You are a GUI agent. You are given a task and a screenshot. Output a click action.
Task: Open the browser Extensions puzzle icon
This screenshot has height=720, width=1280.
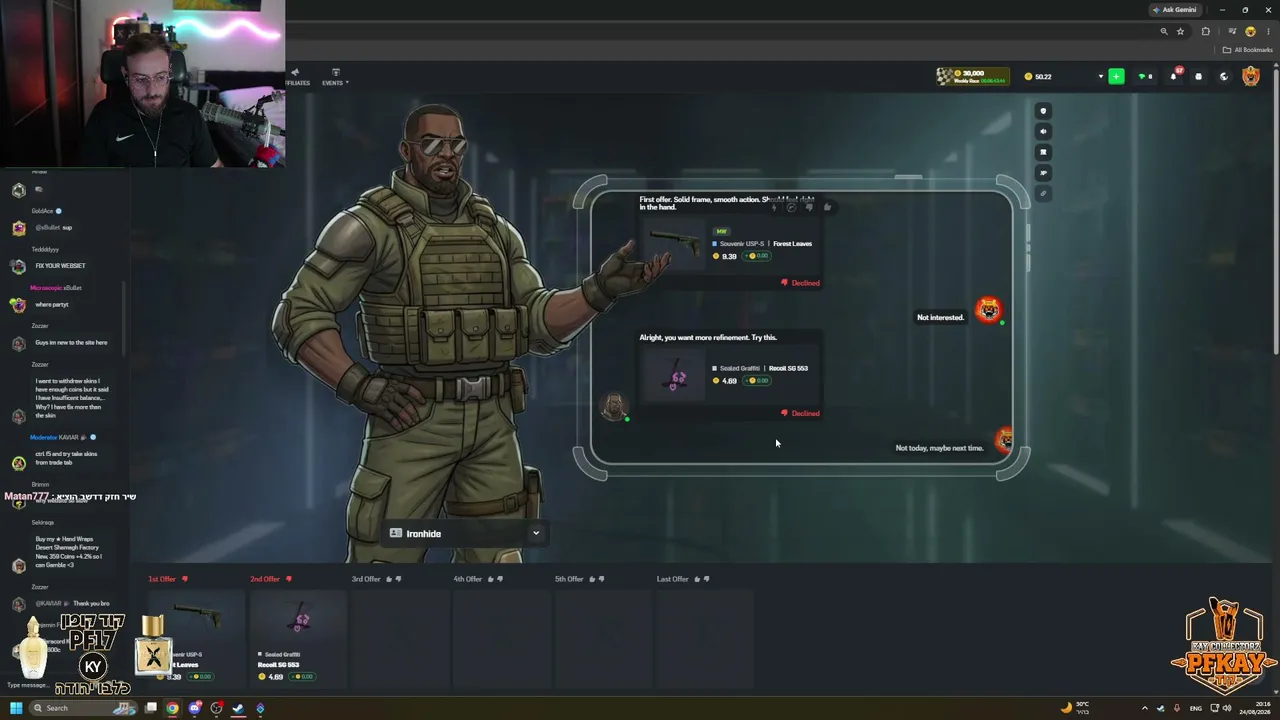(x=1206, y=31)
